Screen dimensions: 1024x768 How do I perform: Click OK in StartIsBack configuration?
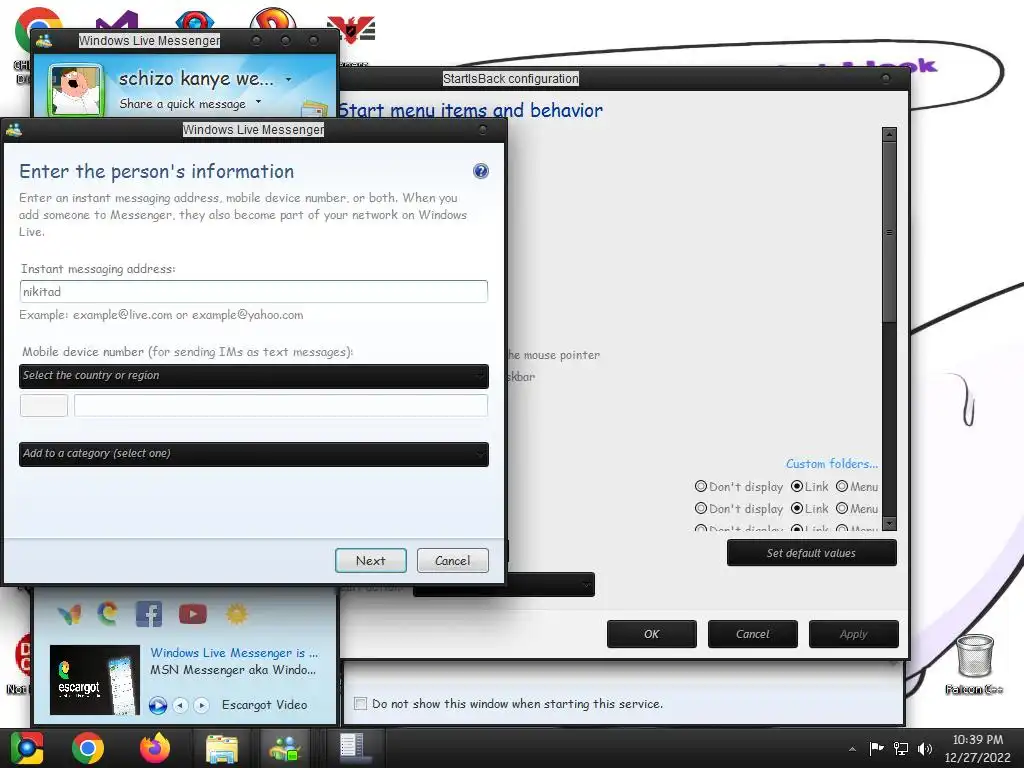(652, 634)
